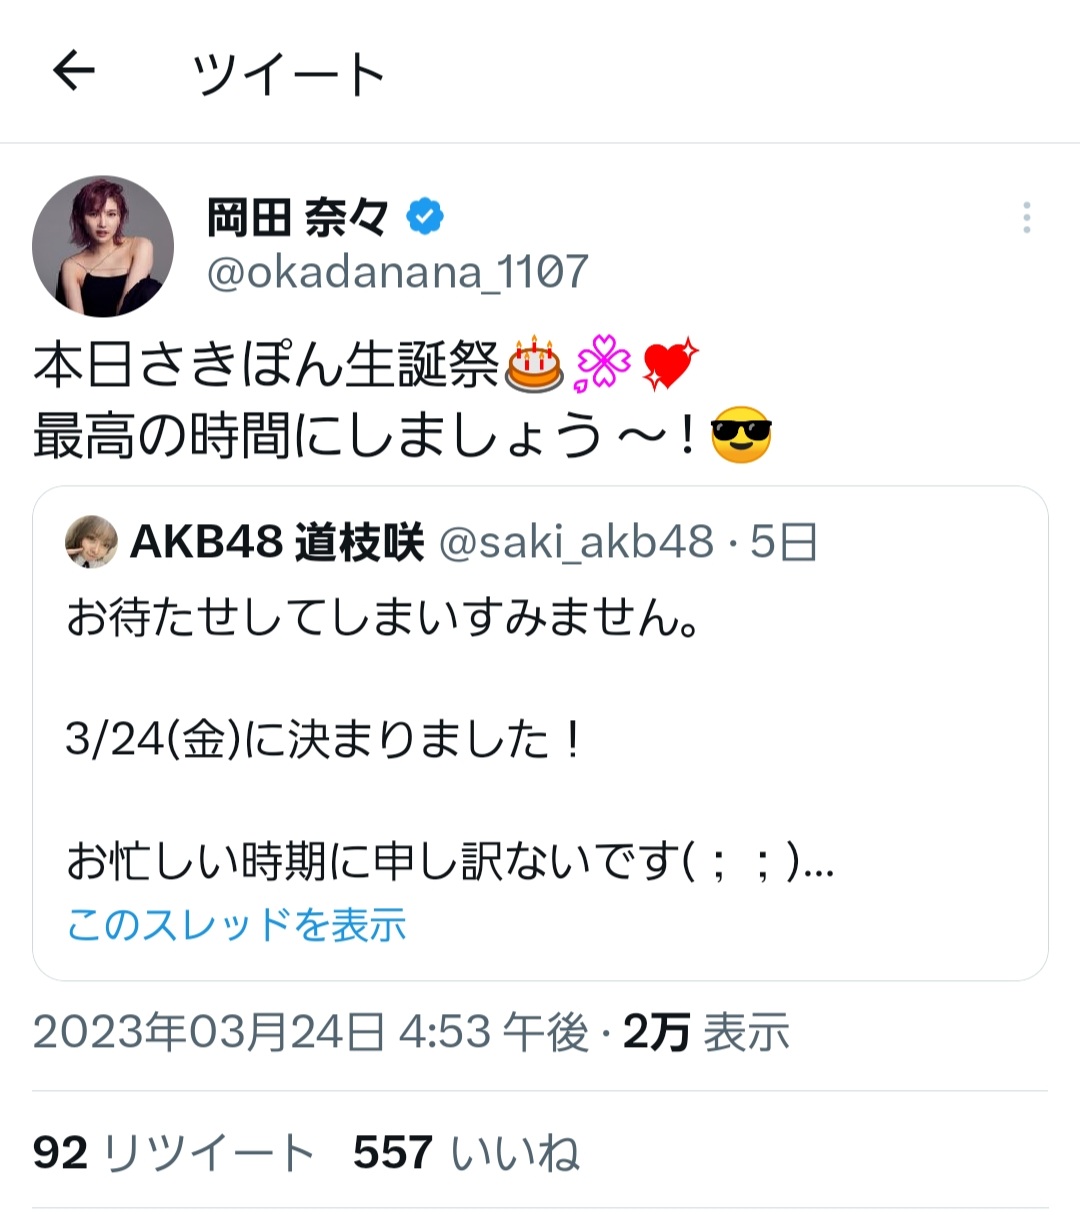Open AKB48 道枝咲 small avatar
The width and height of the screenshot is (1080, 1215).
[91, 542]
